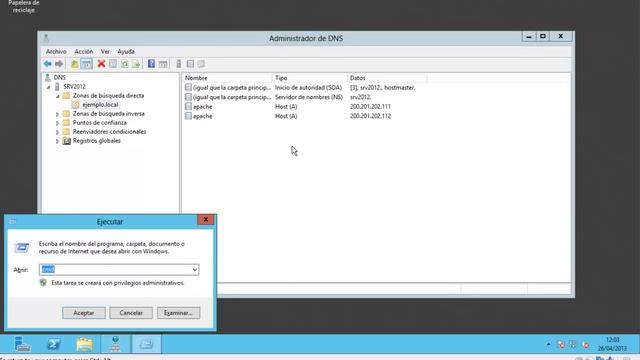
Task: Select the ejemplo.local zone
Action: coord(100,104)
